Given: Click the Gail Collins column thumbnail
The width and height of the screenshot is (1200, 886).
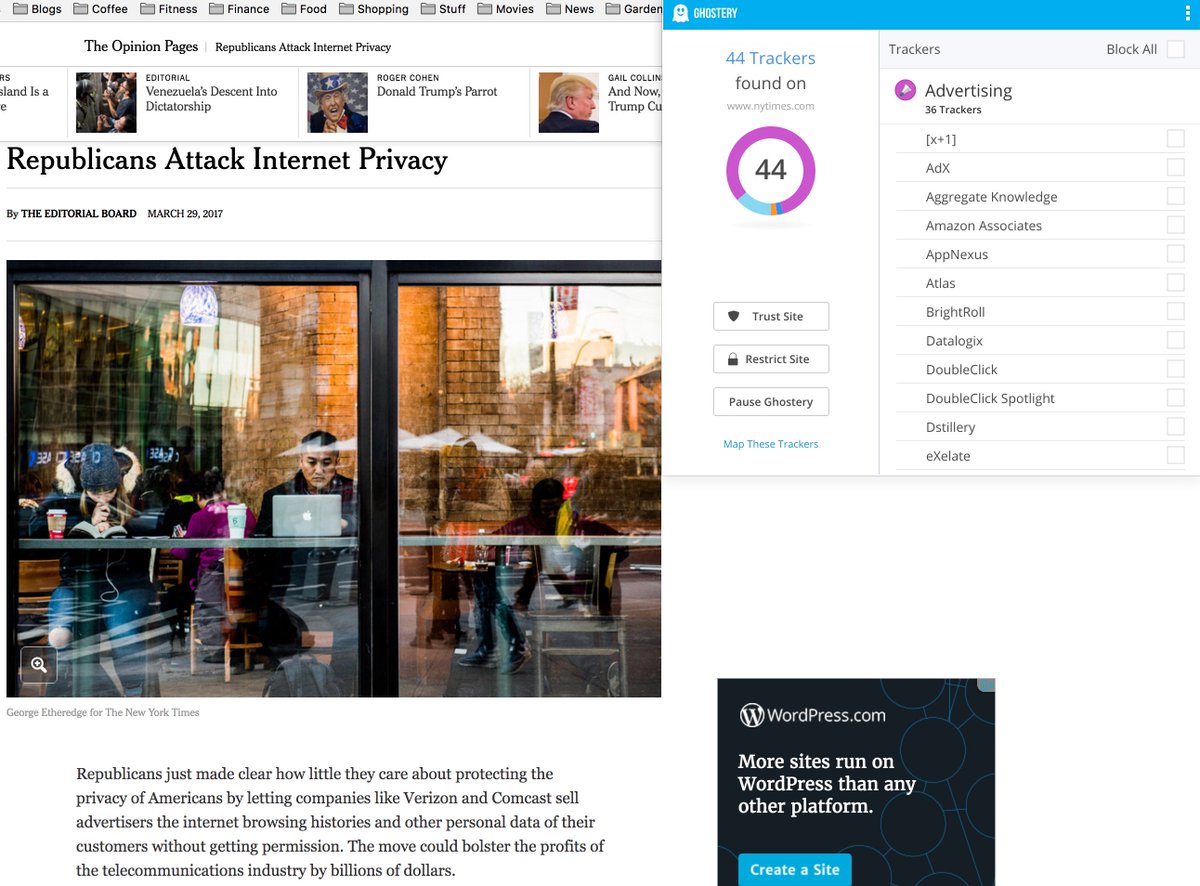Looking at the screenshot, I should (x=568, y=102).
